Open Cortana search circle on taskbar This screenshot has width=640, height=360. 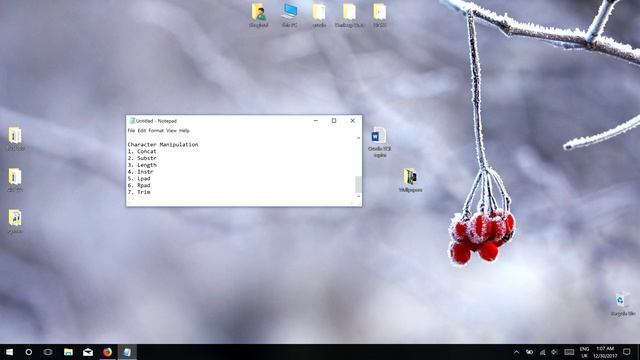click(29, 352)
